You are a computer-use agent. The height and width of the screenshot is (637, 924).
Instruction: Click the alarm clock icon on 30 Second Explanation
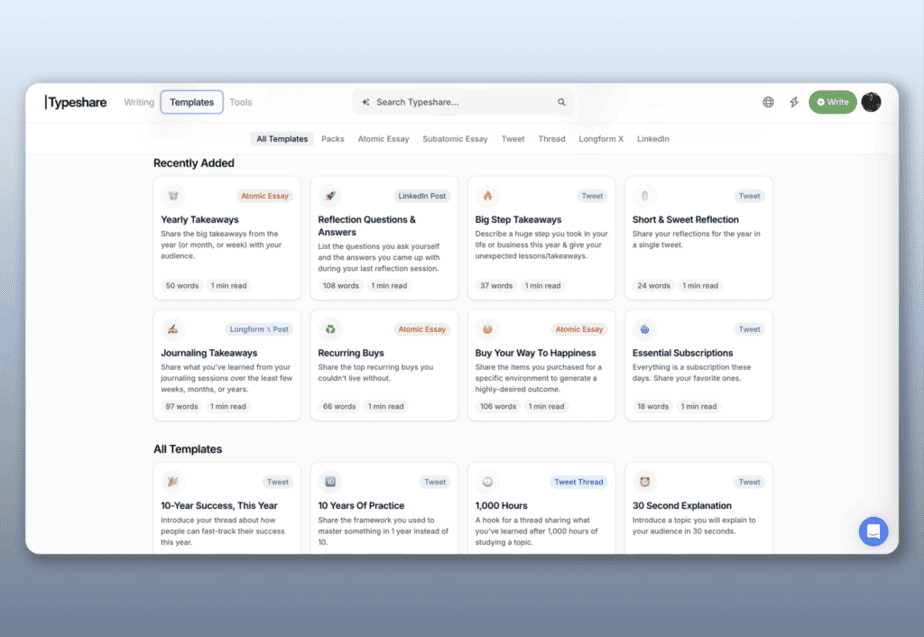point(645,481)
